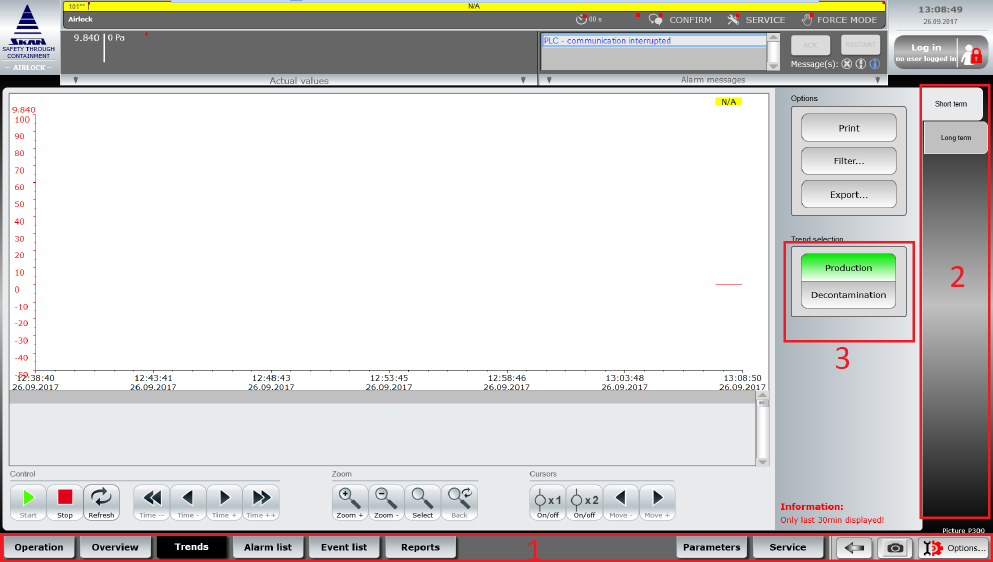Screen dimensions: 993x562
Task: Move cursor left with Move - arrow
Action: click(621, 502)
